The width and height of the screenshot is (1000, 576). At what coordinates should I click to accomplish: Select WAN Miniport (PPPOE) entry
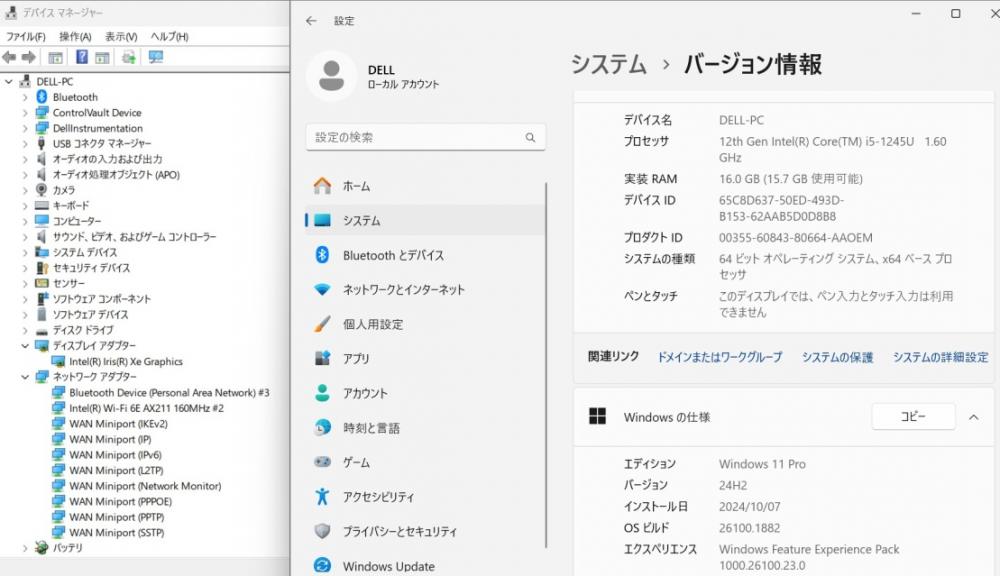(x=121, y=501)
